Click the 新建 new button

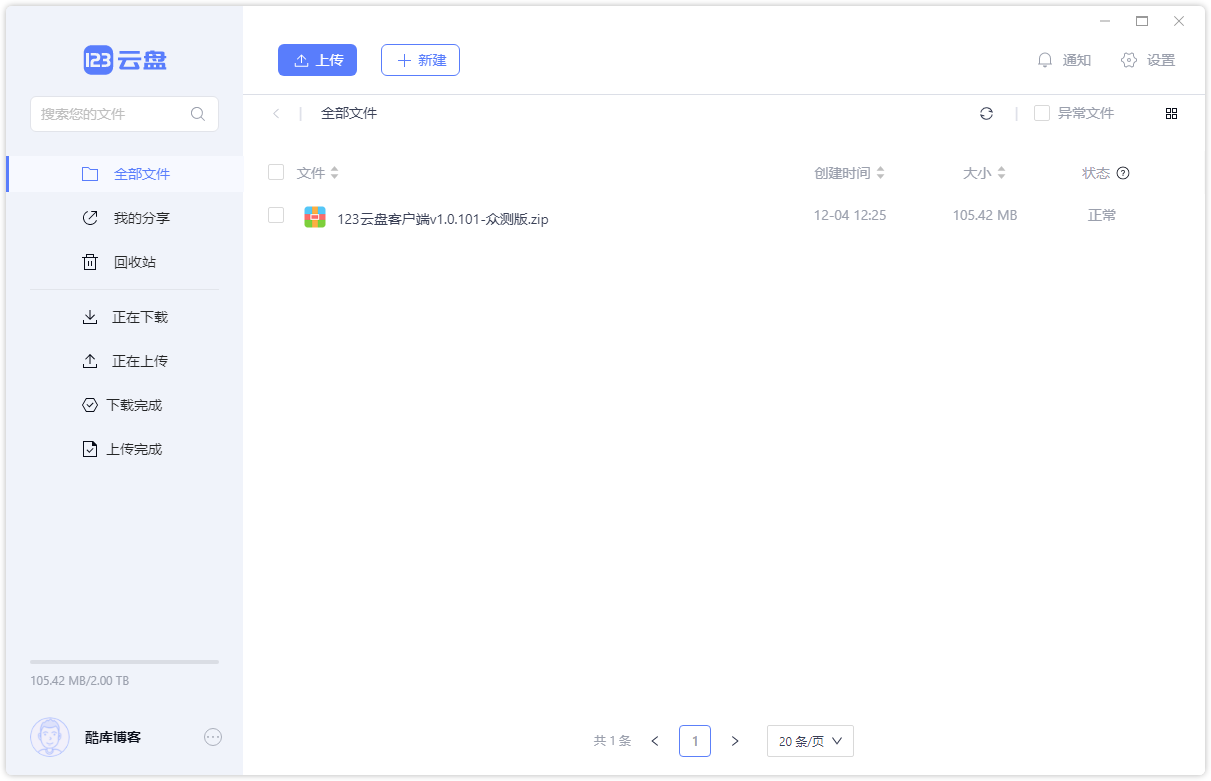420,60
